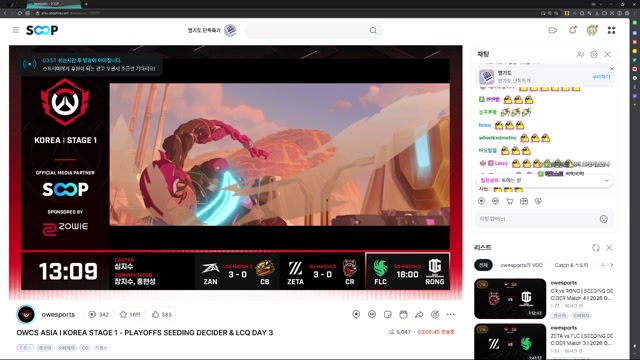
Task: Select the Catch & story list tab
Action: [x=571, y=265]
